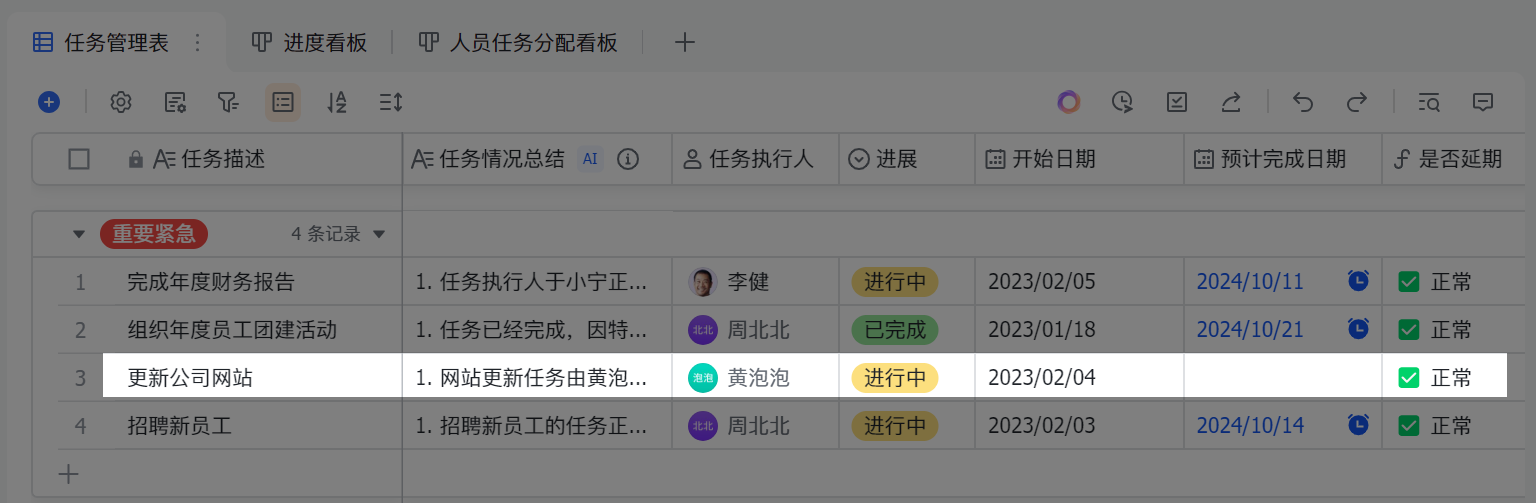Screen dimensions: 1536x503
Task: Click the share arrow icon
Action: point(1231,102)
